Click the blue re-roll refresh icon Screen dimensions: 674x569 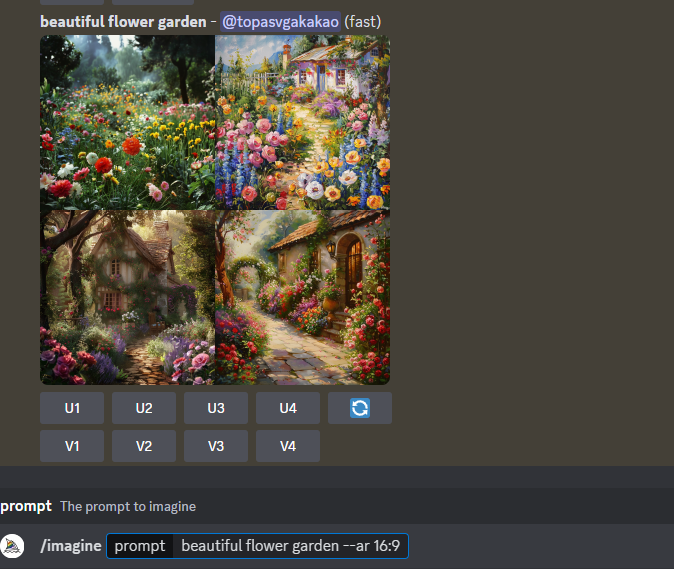point(360,408)
